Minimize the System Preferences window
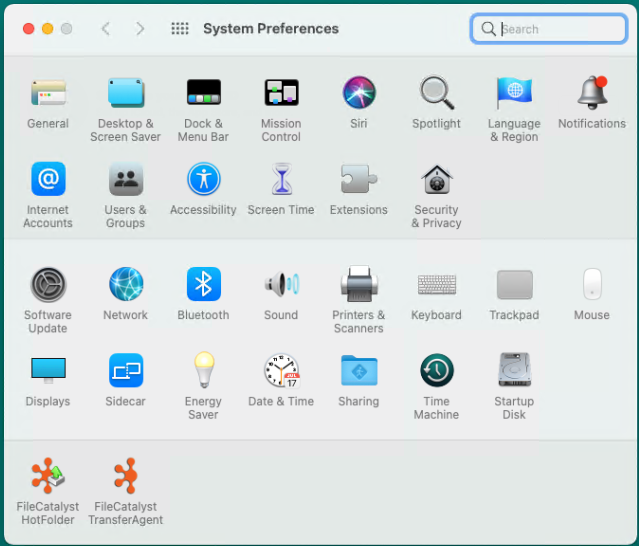 coord(48,29)
